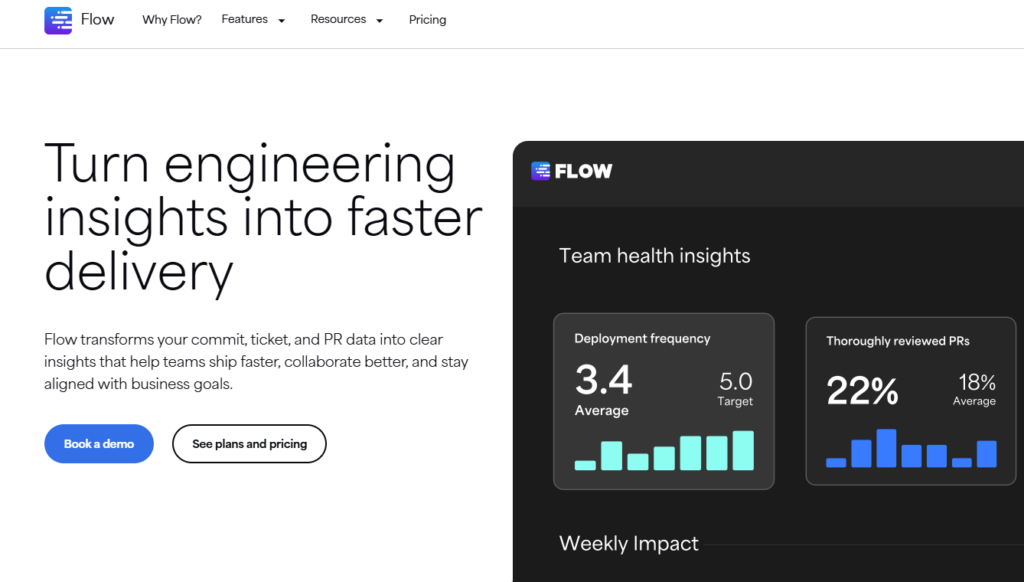Open the Resources menu
Viewport: 1024px width, 582px height.
(x=338, y=20)
